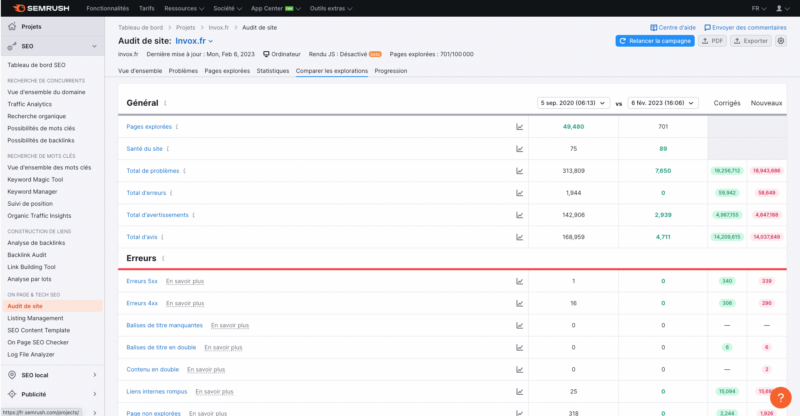Open Log File Analyzer in sidebar
Screen dimensions: 800x416
(31, 354)
